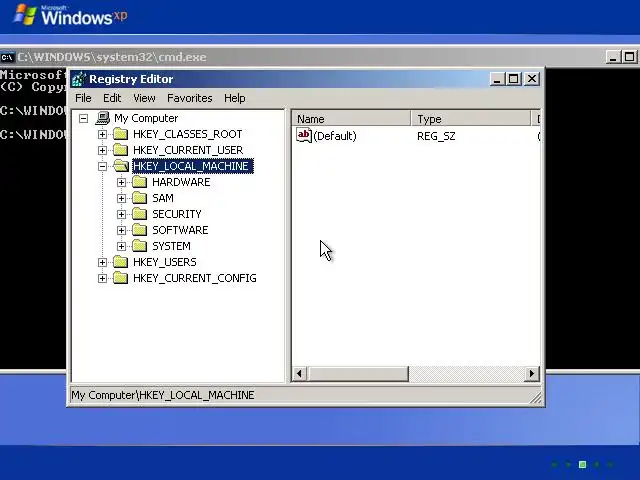Minimize the cmd.exe window
Screen dimensions: 640x480
point(613,57)
